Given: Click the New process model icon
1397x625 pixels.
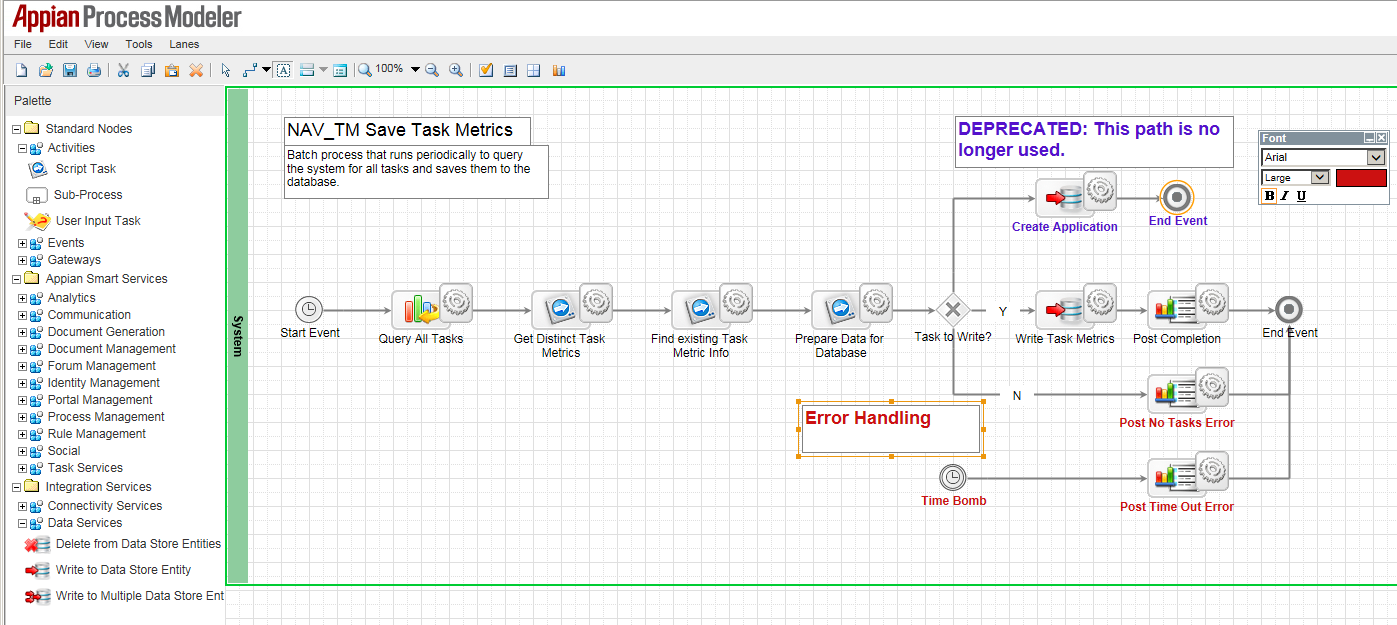Looking at the screenshot, I should (x=22, y=70).
